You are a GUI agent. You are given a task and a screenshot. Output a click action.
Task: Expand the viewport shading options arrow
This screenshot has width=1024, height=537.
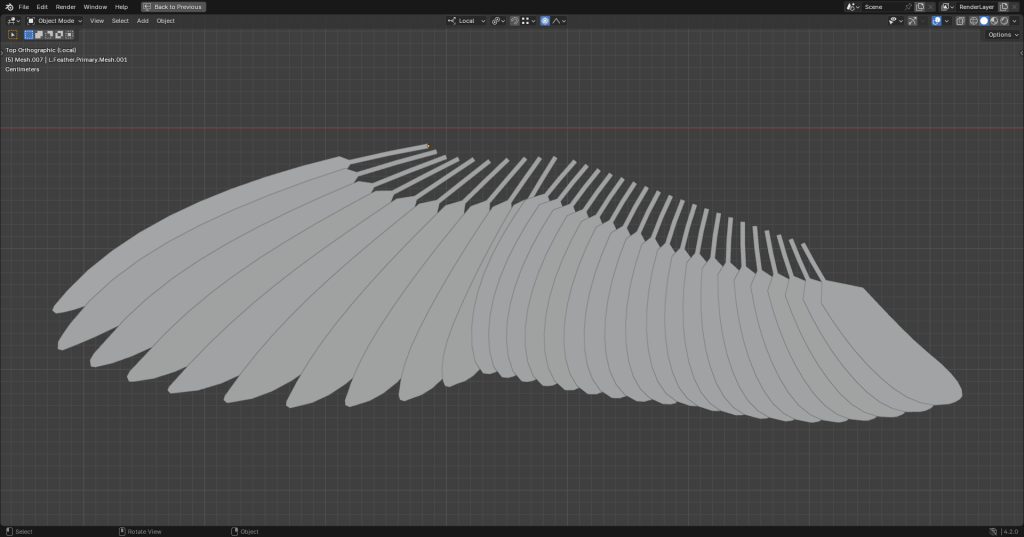(x=1014, y=21)
